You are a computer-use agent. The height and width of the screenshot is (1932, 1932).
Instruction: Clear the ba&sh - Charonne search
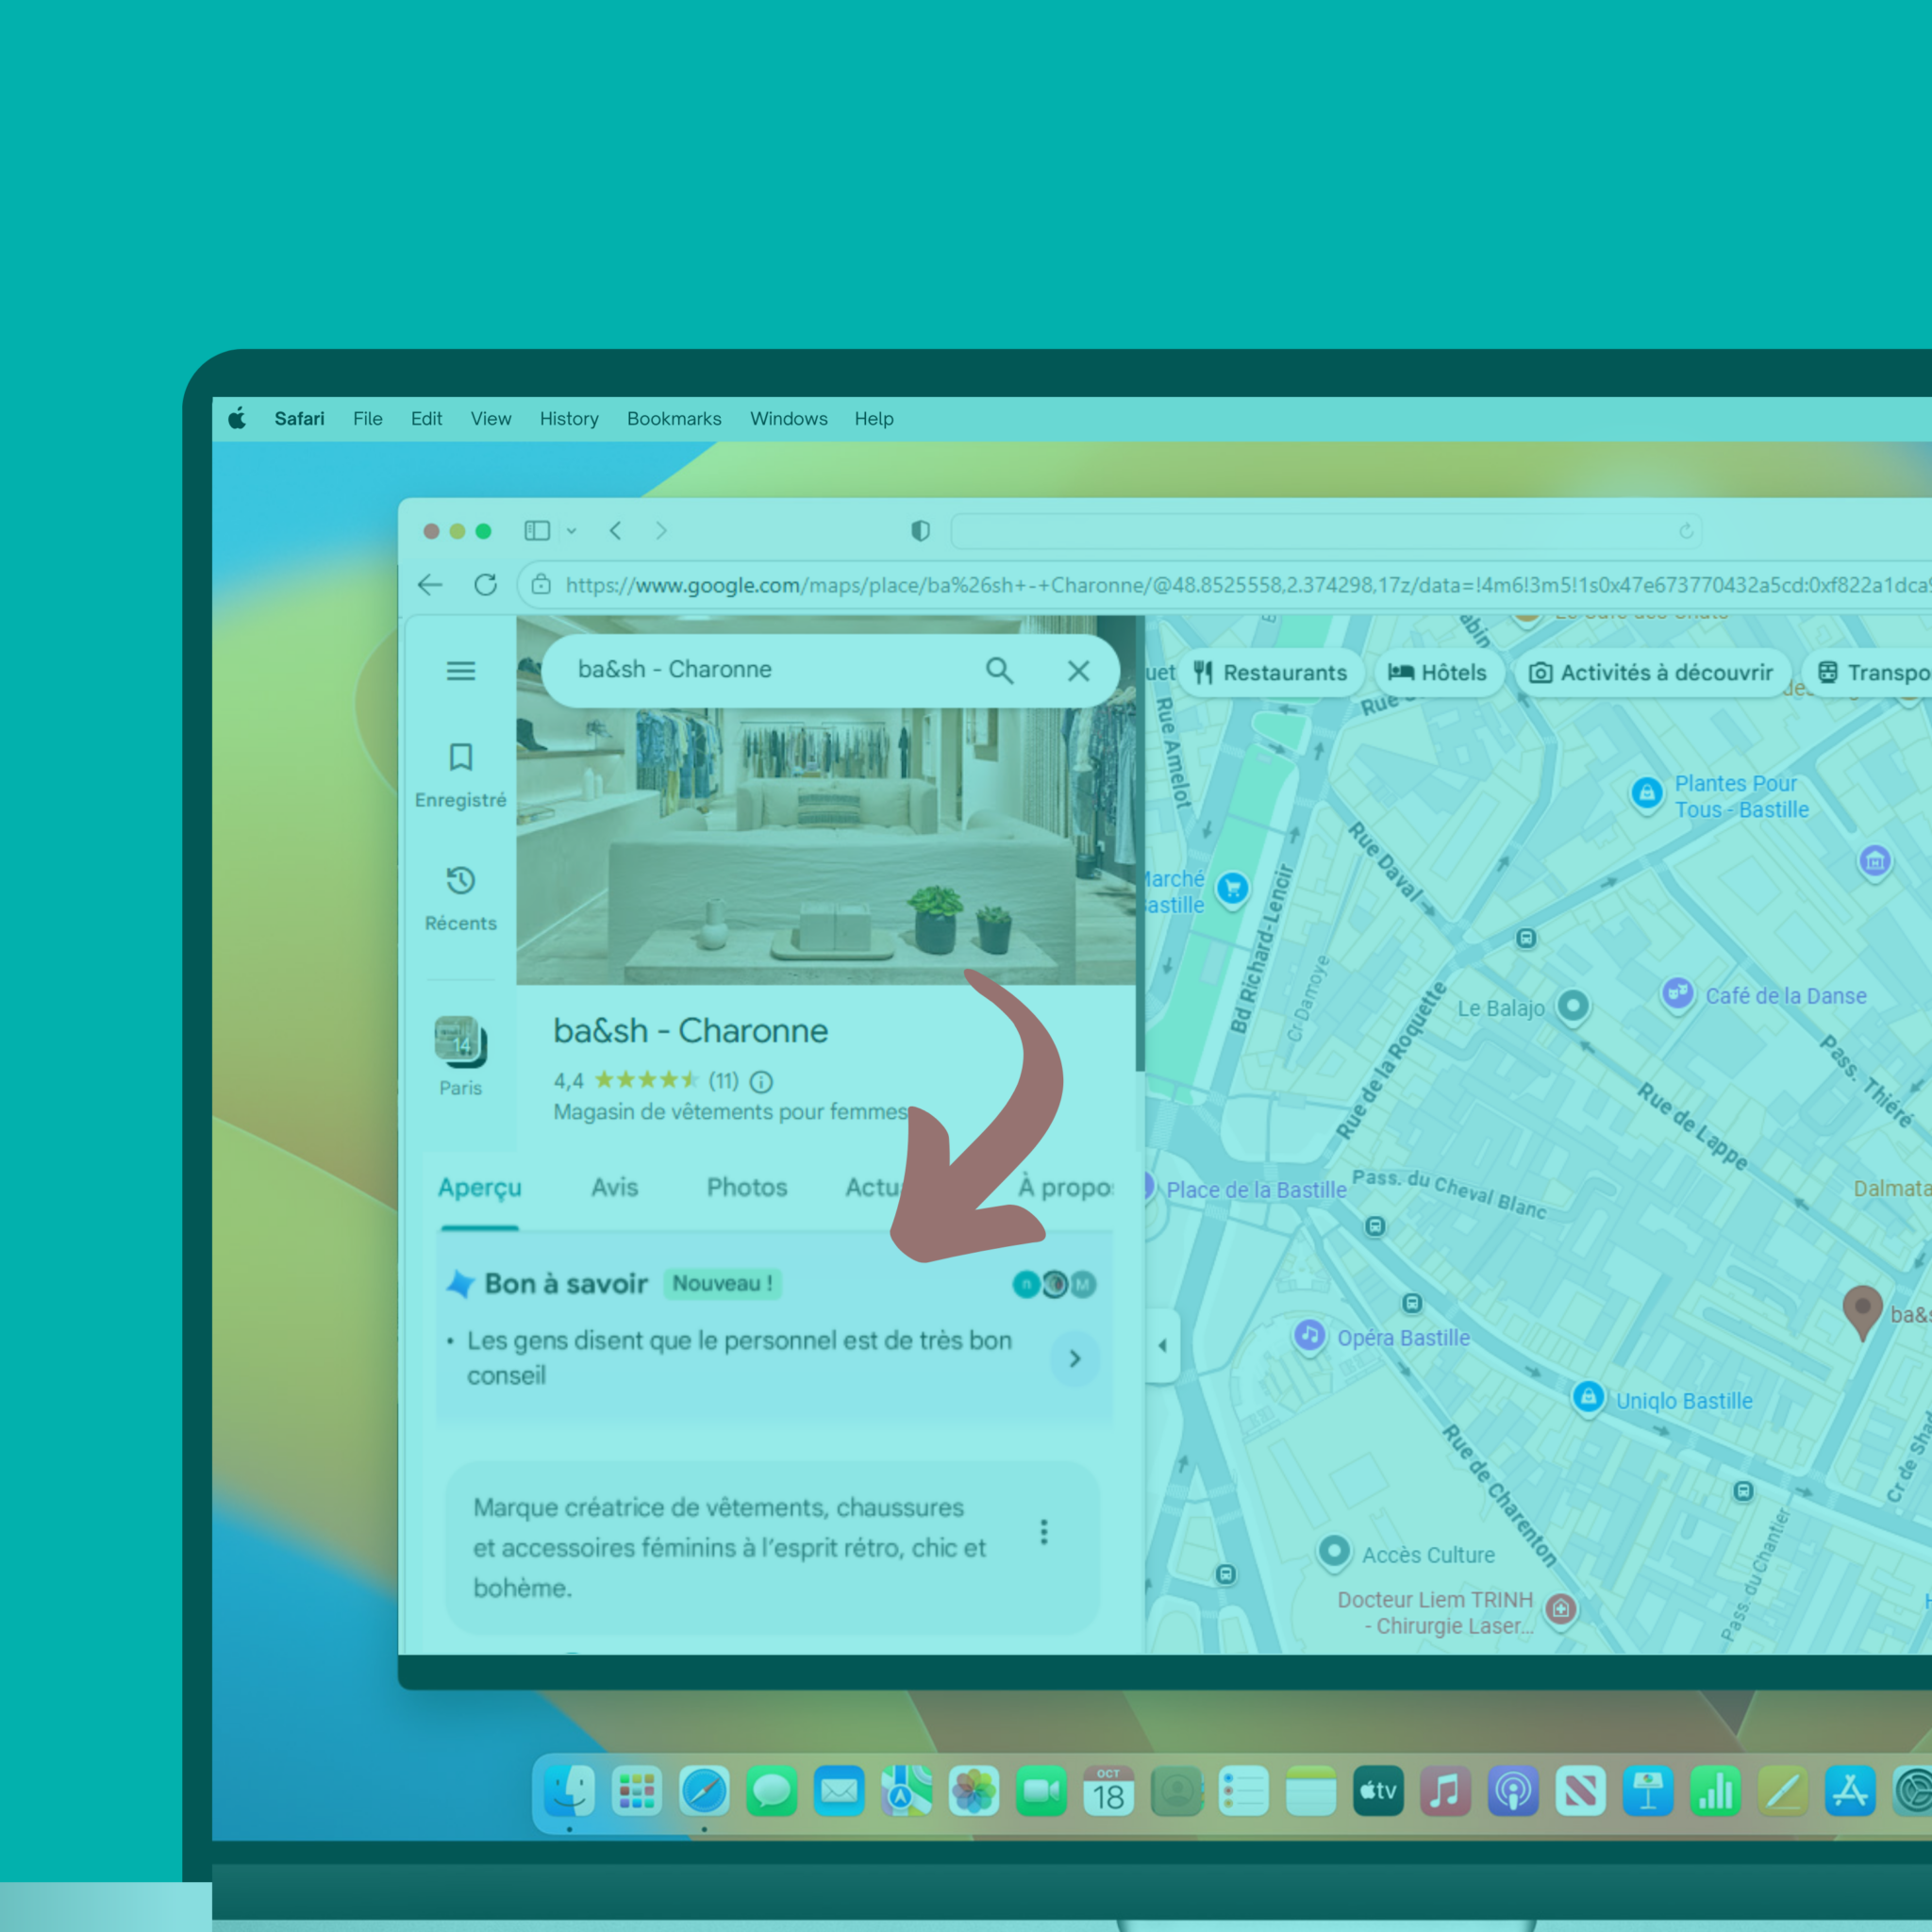click(x=1078, y=671)
